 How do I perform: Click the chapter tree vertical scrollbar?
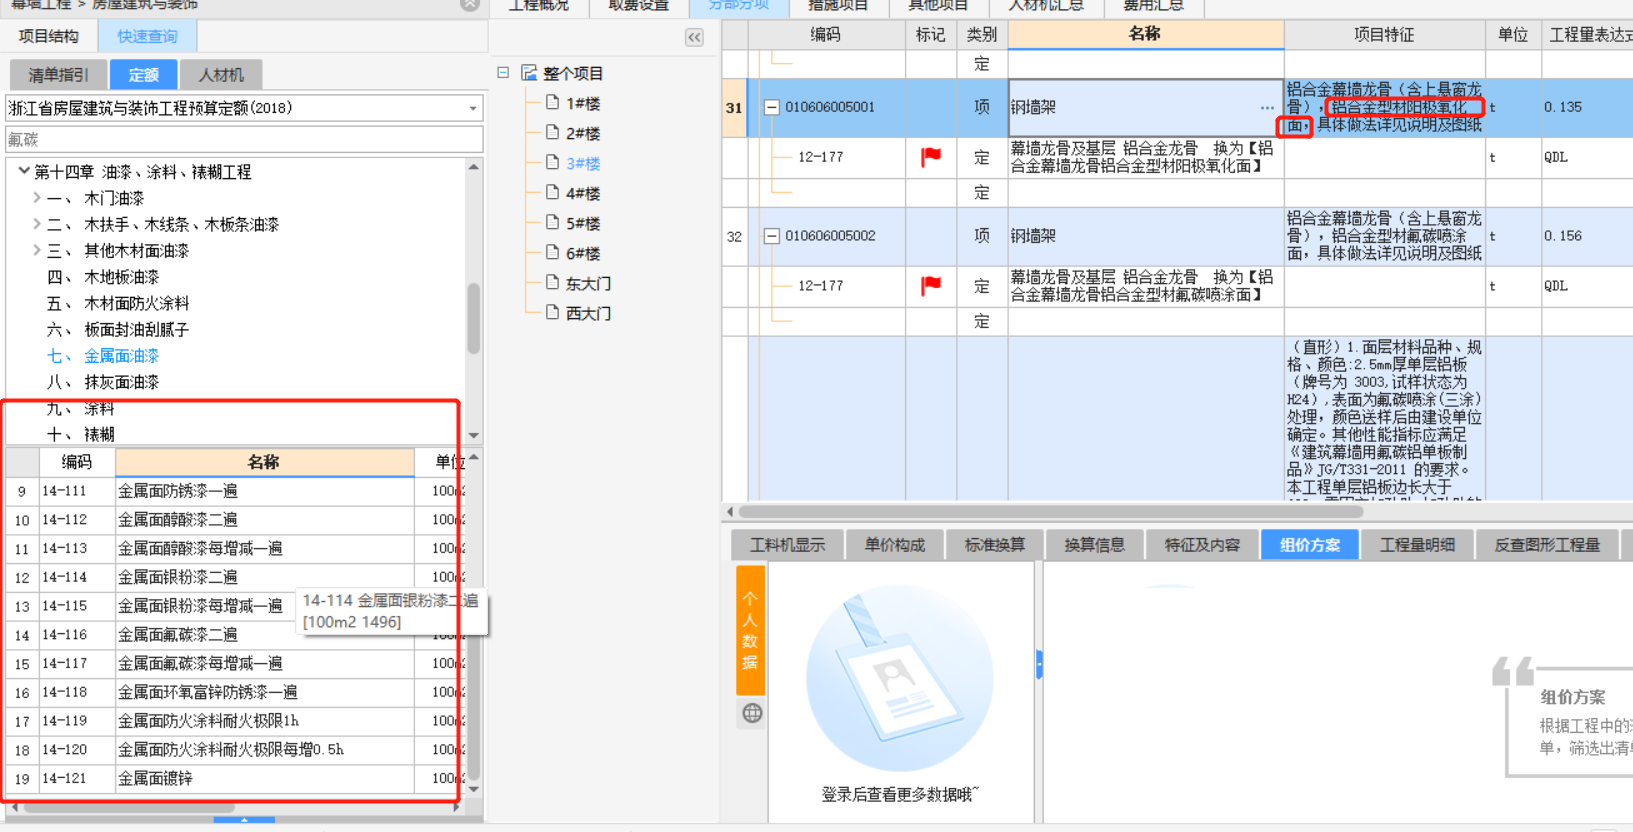coord(474,319)
